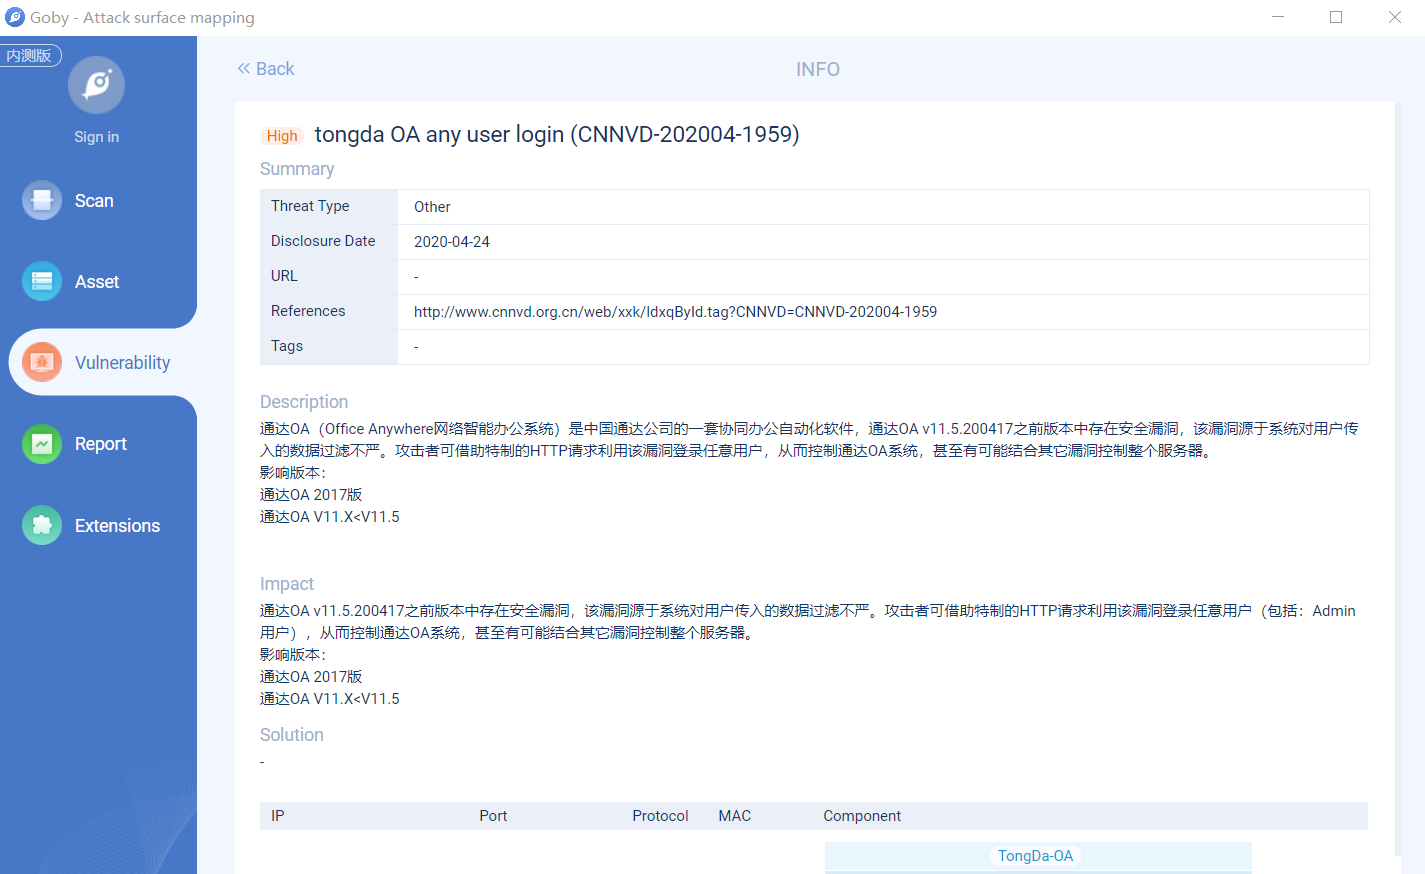Viewport: 1425px width, 874px height.
Task: Open the Asset panel icon
Action: click(x=42, y=281)
